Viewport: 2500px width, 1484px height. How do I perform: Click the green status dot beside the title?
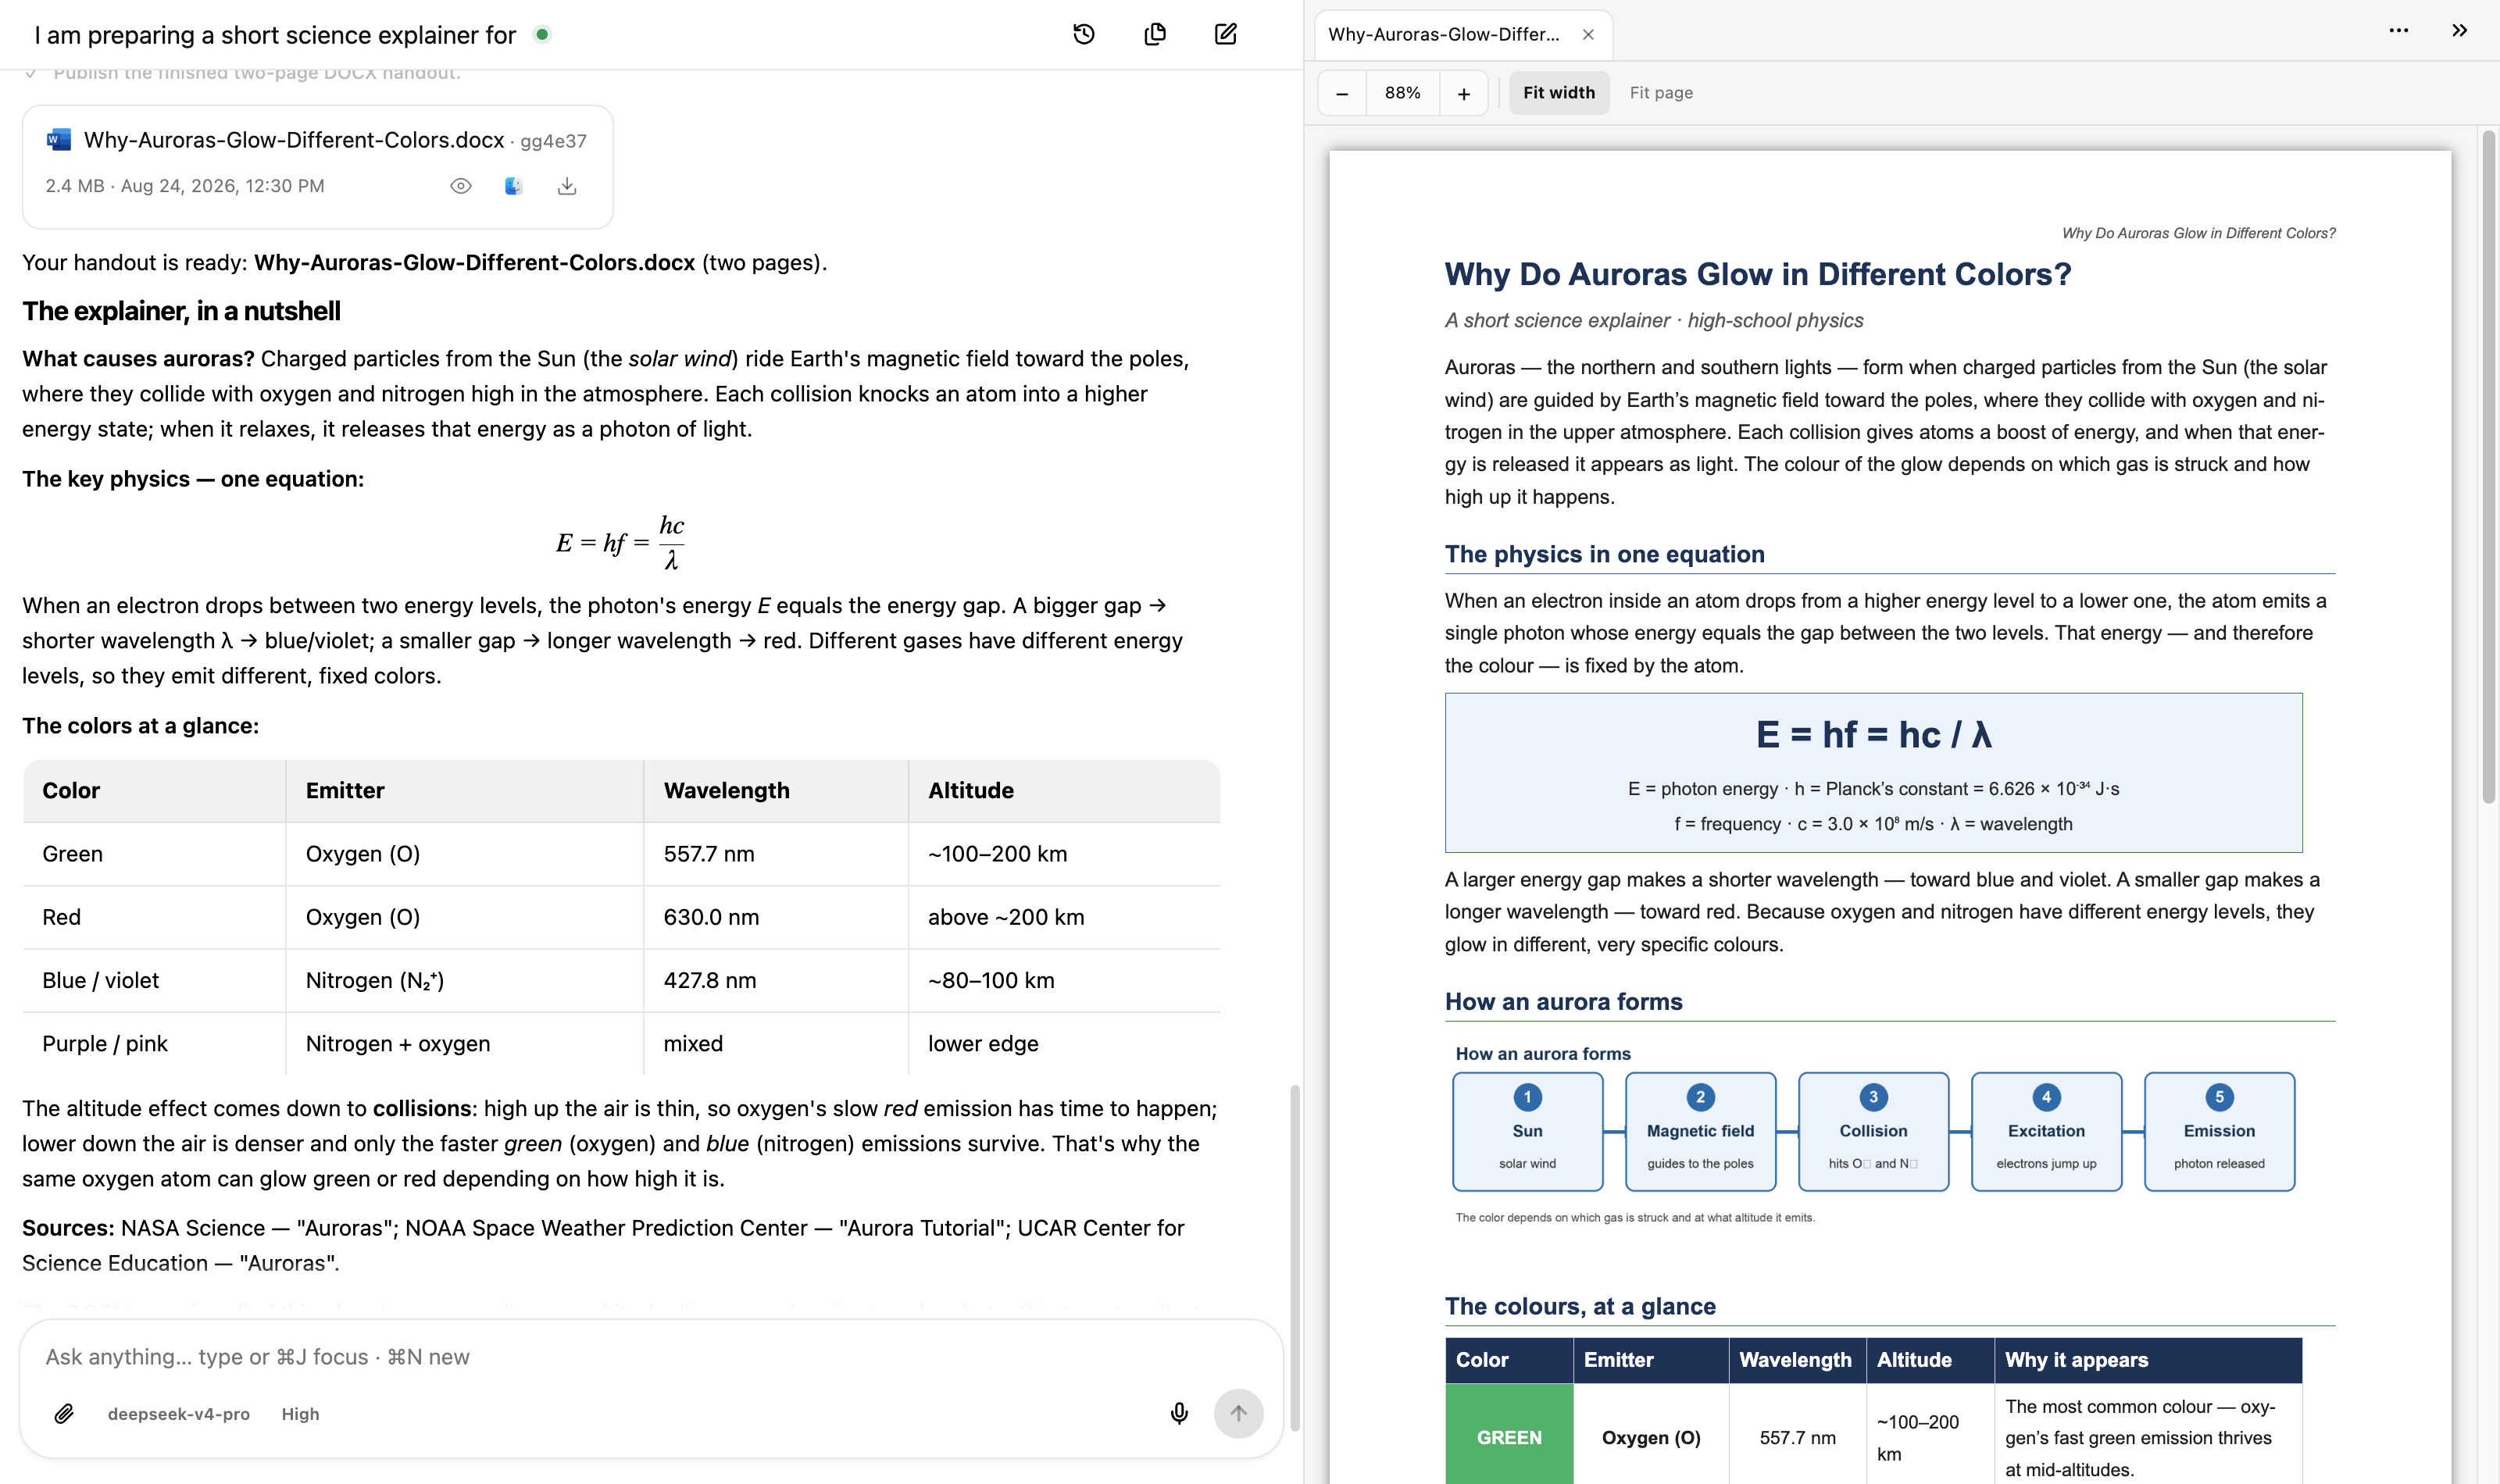tap(542, 35)
